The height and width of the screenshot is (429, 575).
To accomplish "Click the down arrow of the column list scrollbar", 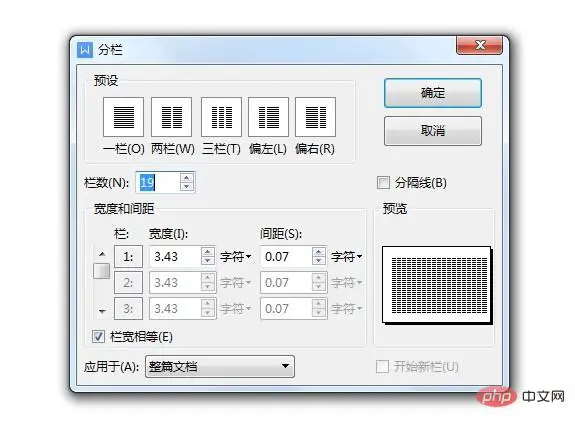I will click(102, 312).
